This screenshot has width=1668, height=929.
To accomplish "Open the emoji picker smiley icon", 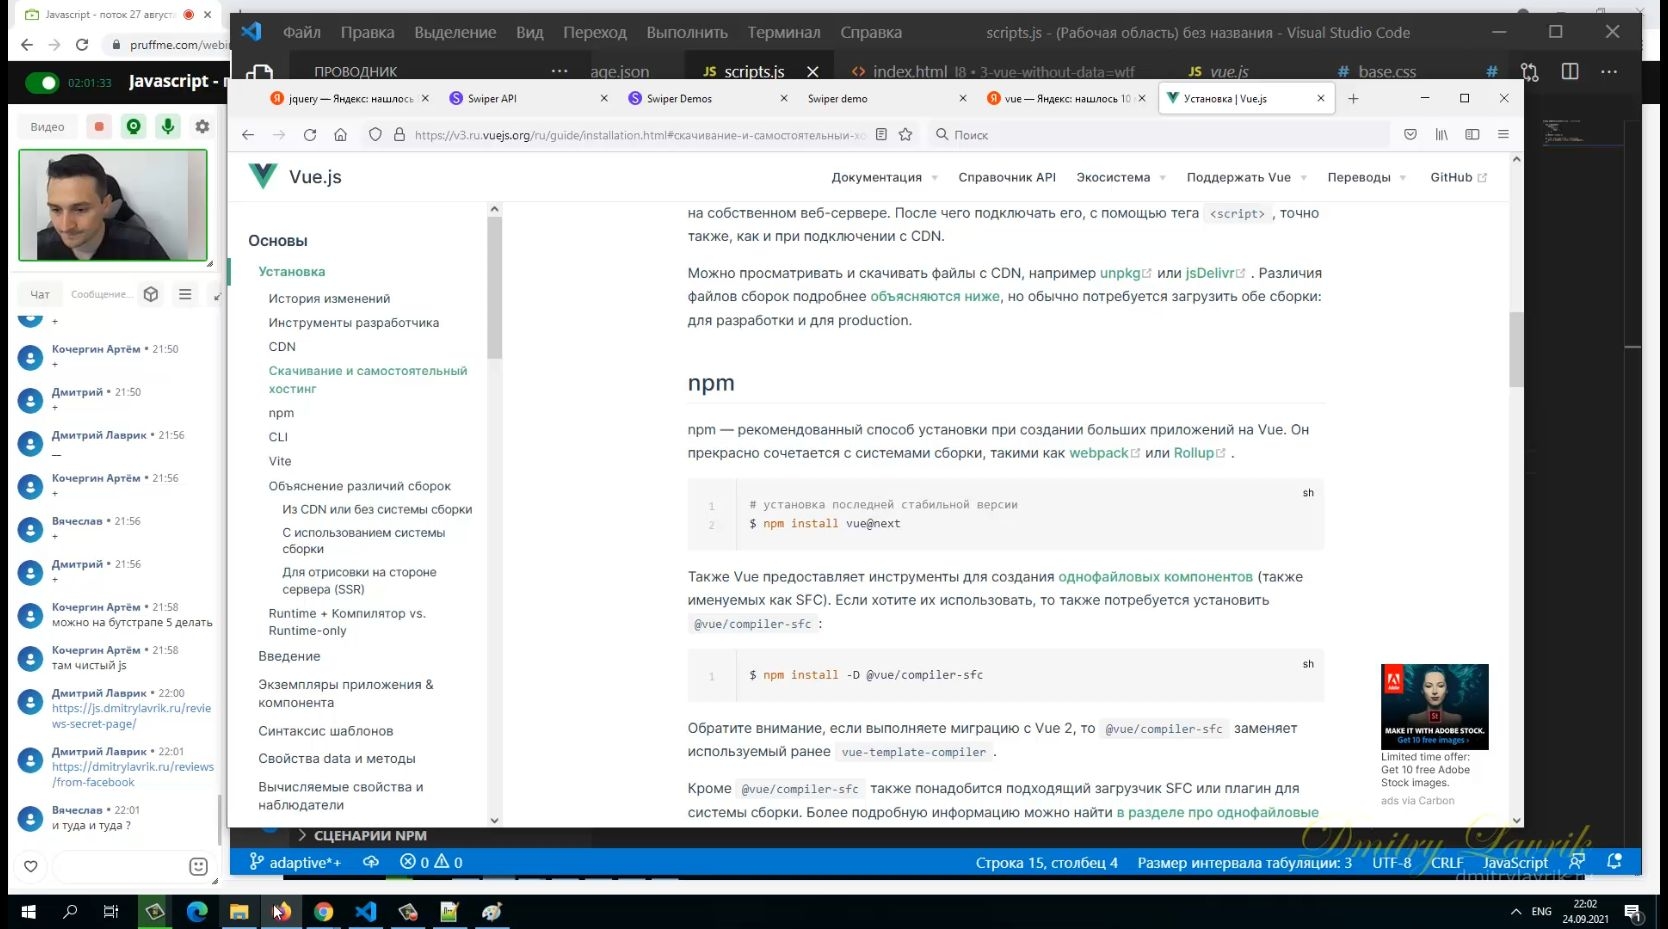I will [198, 866].
